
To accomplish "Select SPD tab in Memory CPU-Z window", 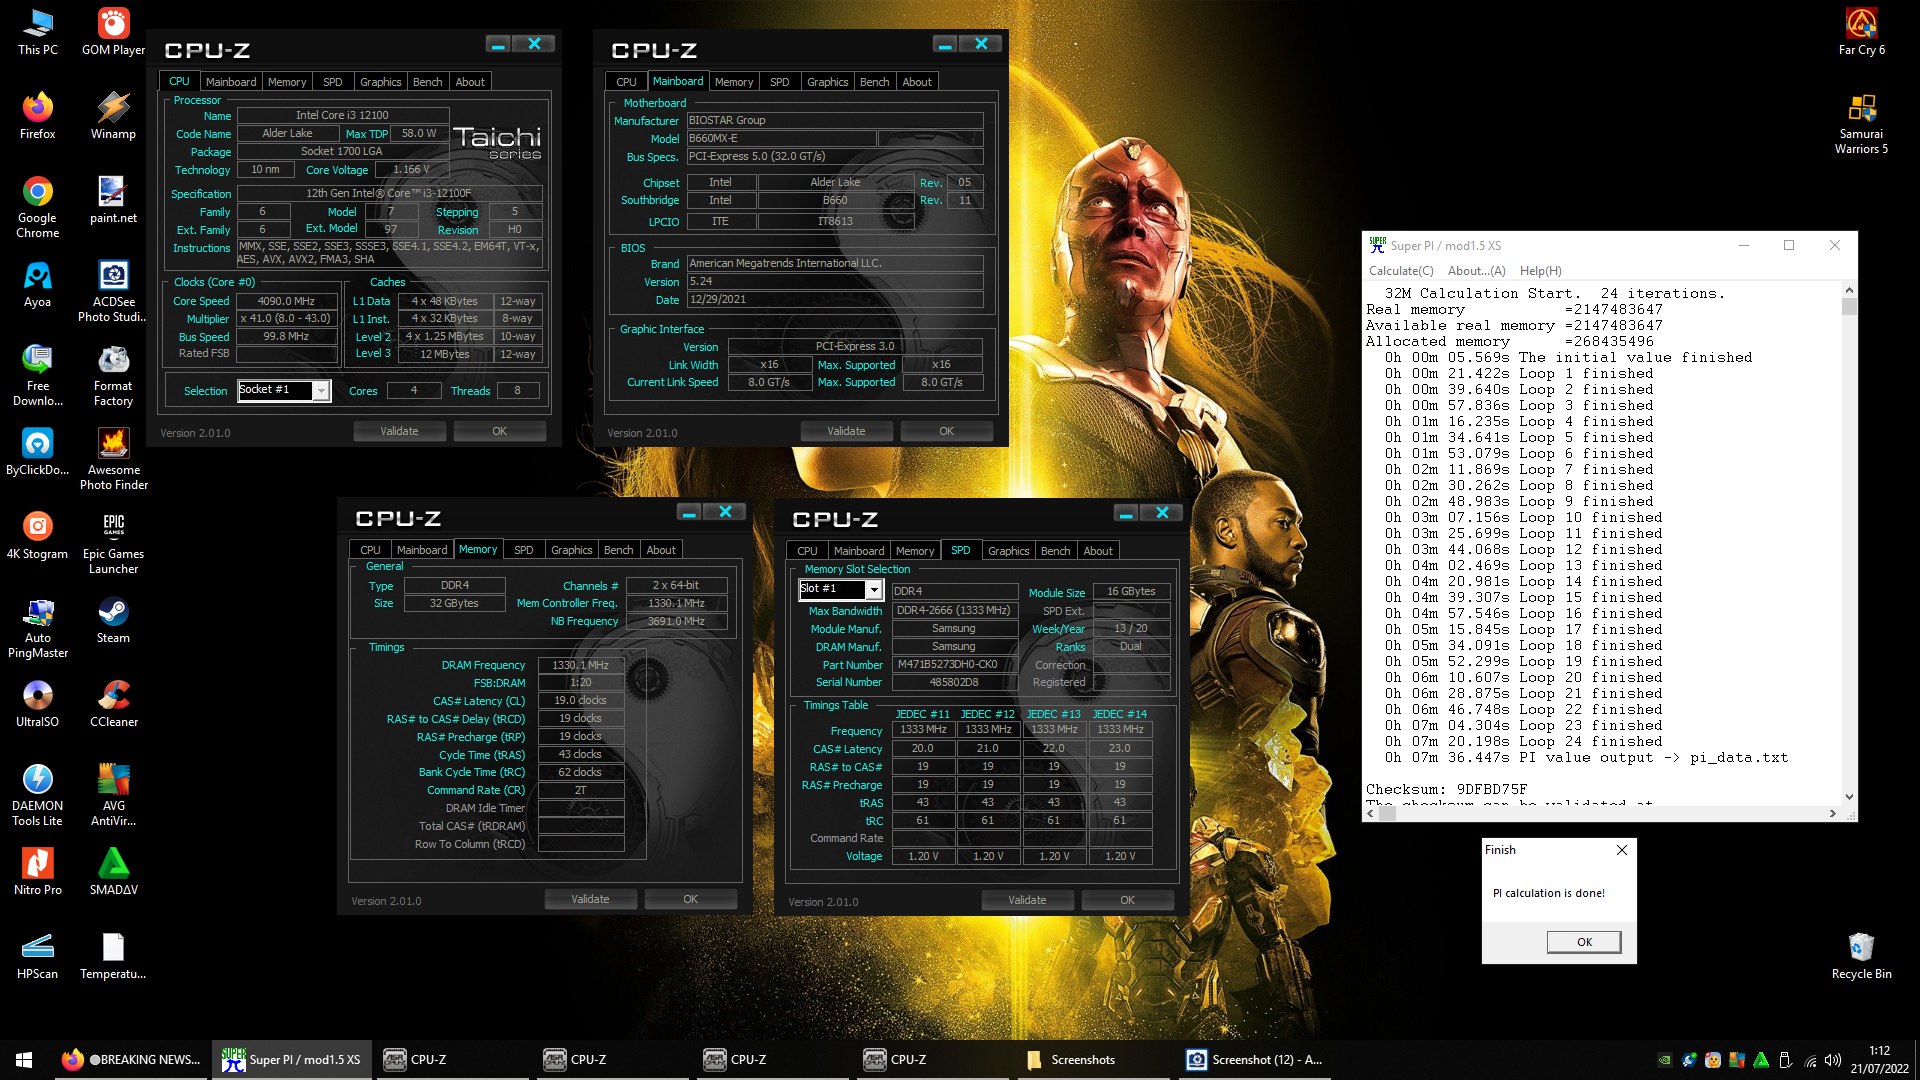I will 523,550.
